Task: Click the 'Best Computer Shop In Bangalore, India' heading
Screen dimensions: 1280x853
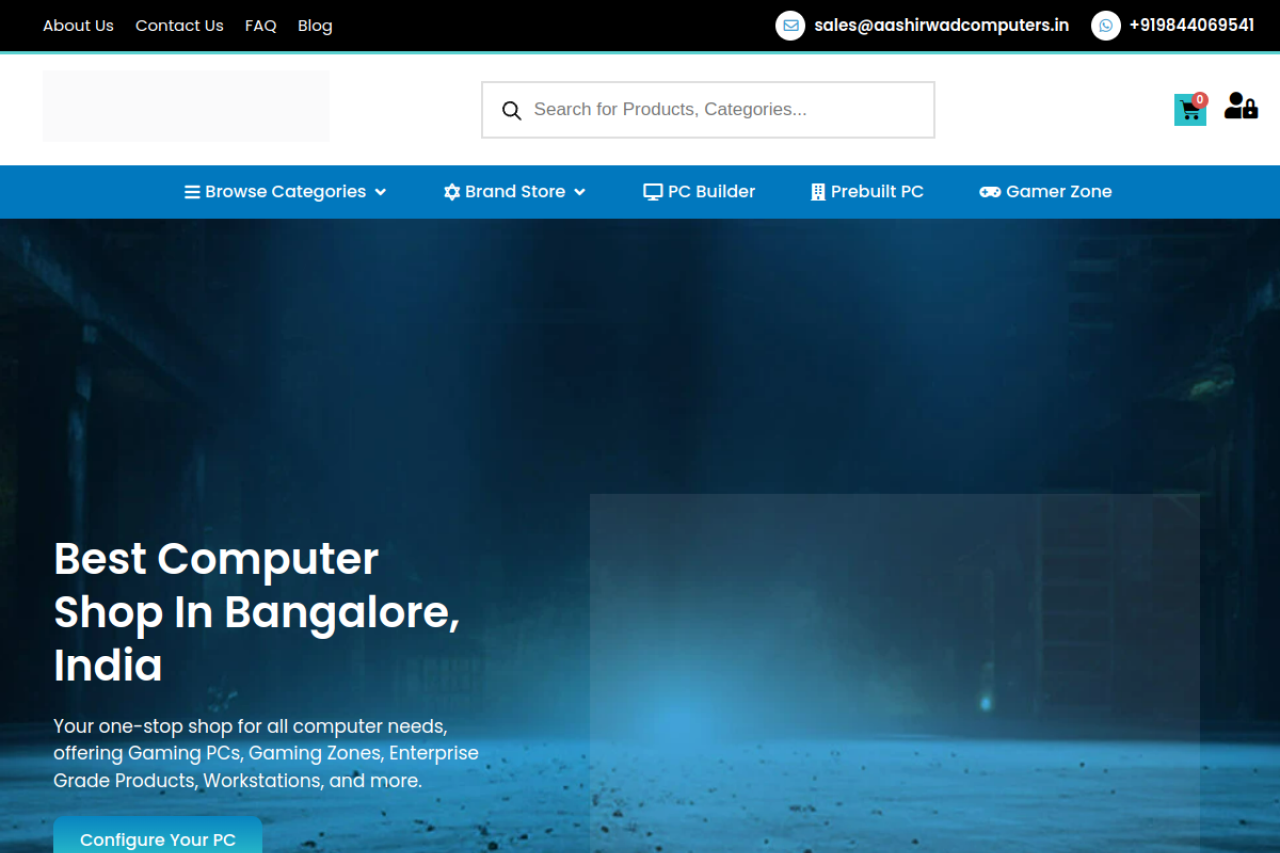Action: 257,612
